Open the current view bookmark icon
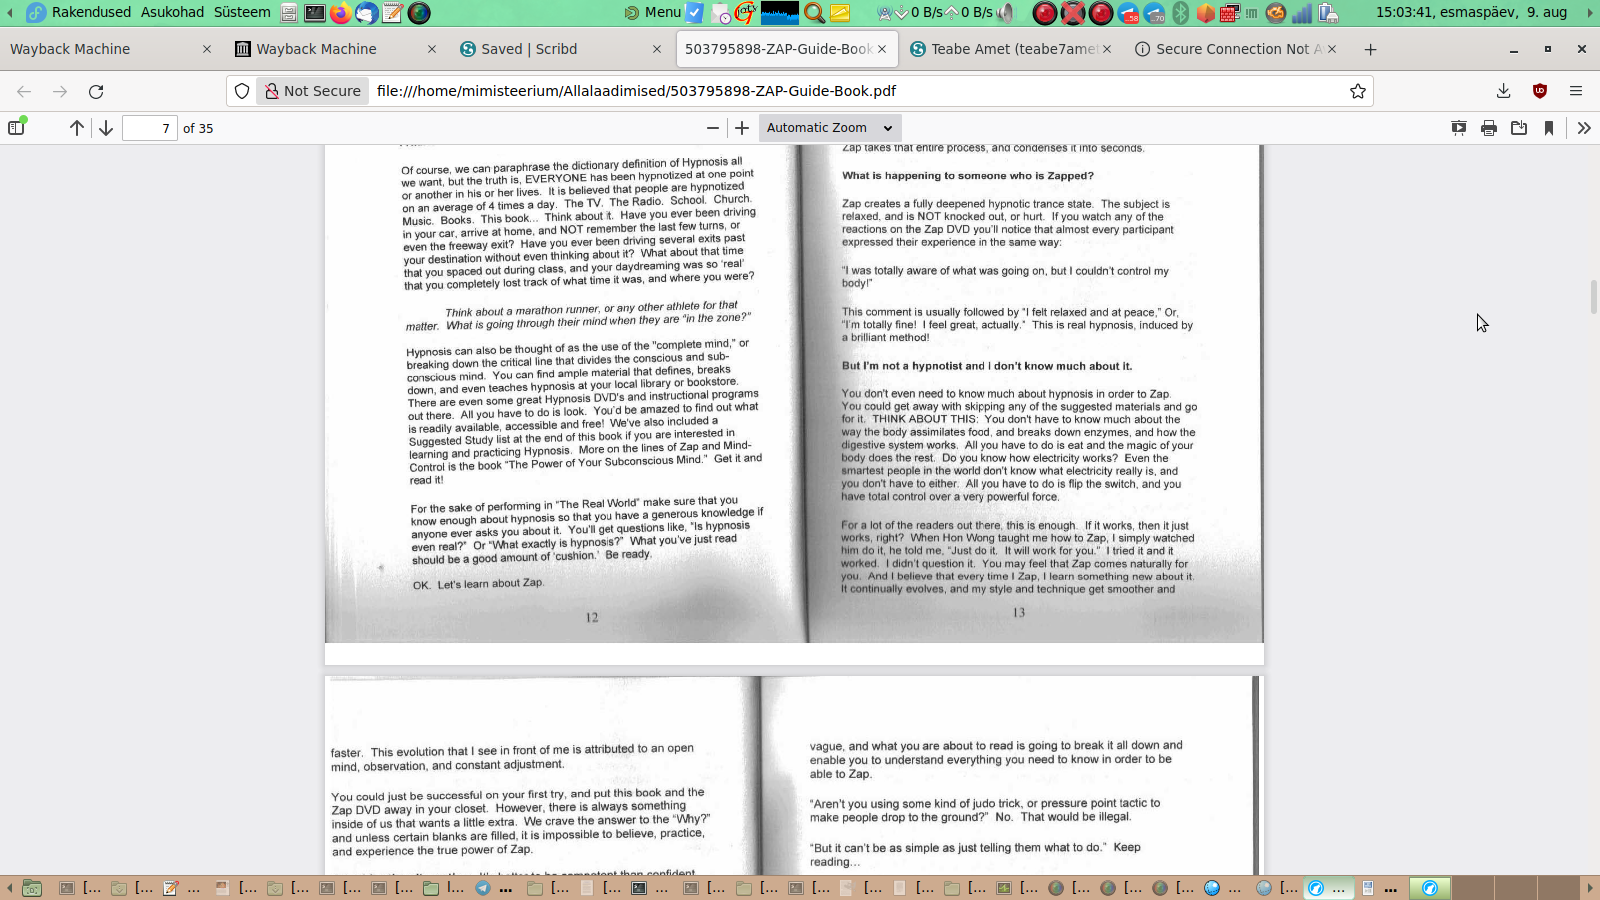Image resolution: width=1600 pixels, height=900 pixels. pos(1549,128)
